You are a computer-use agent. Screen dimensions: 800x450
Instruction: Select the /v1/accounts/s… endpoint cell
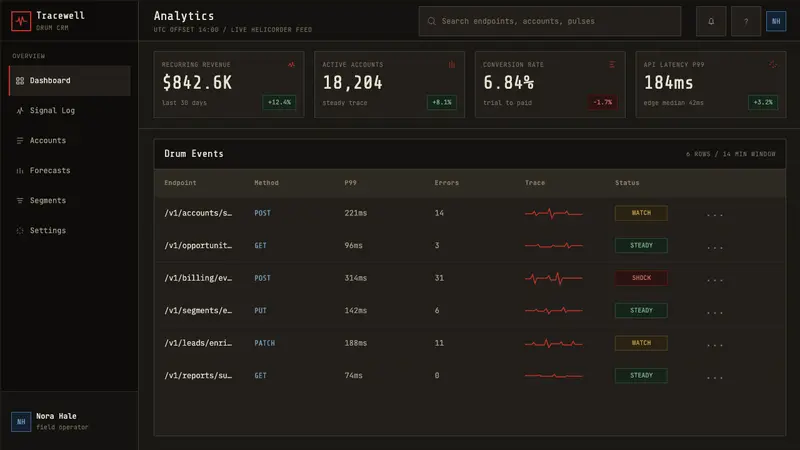click(198, 213)
